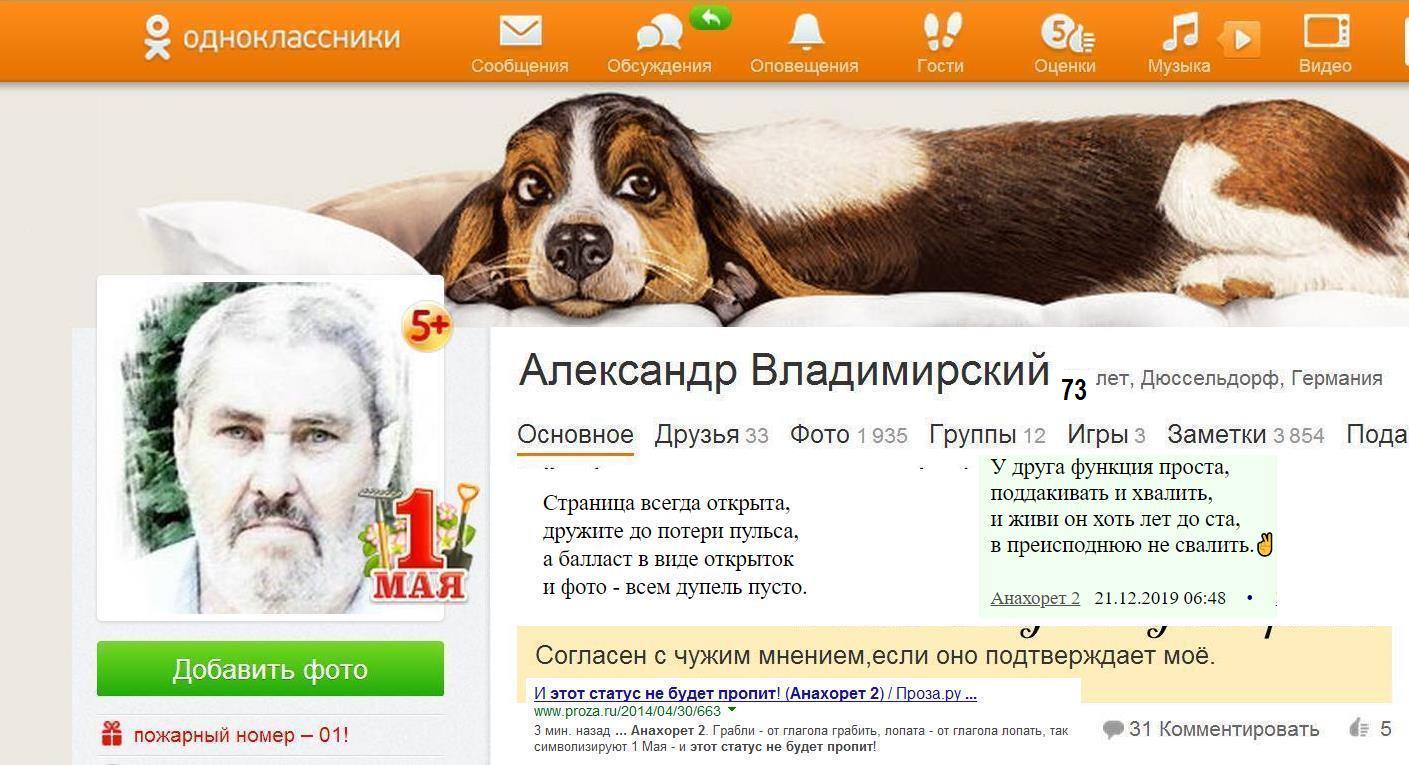Click the Добавить фото button
The width and height of the screenshot is (1409, 765).
click(270, 669)
